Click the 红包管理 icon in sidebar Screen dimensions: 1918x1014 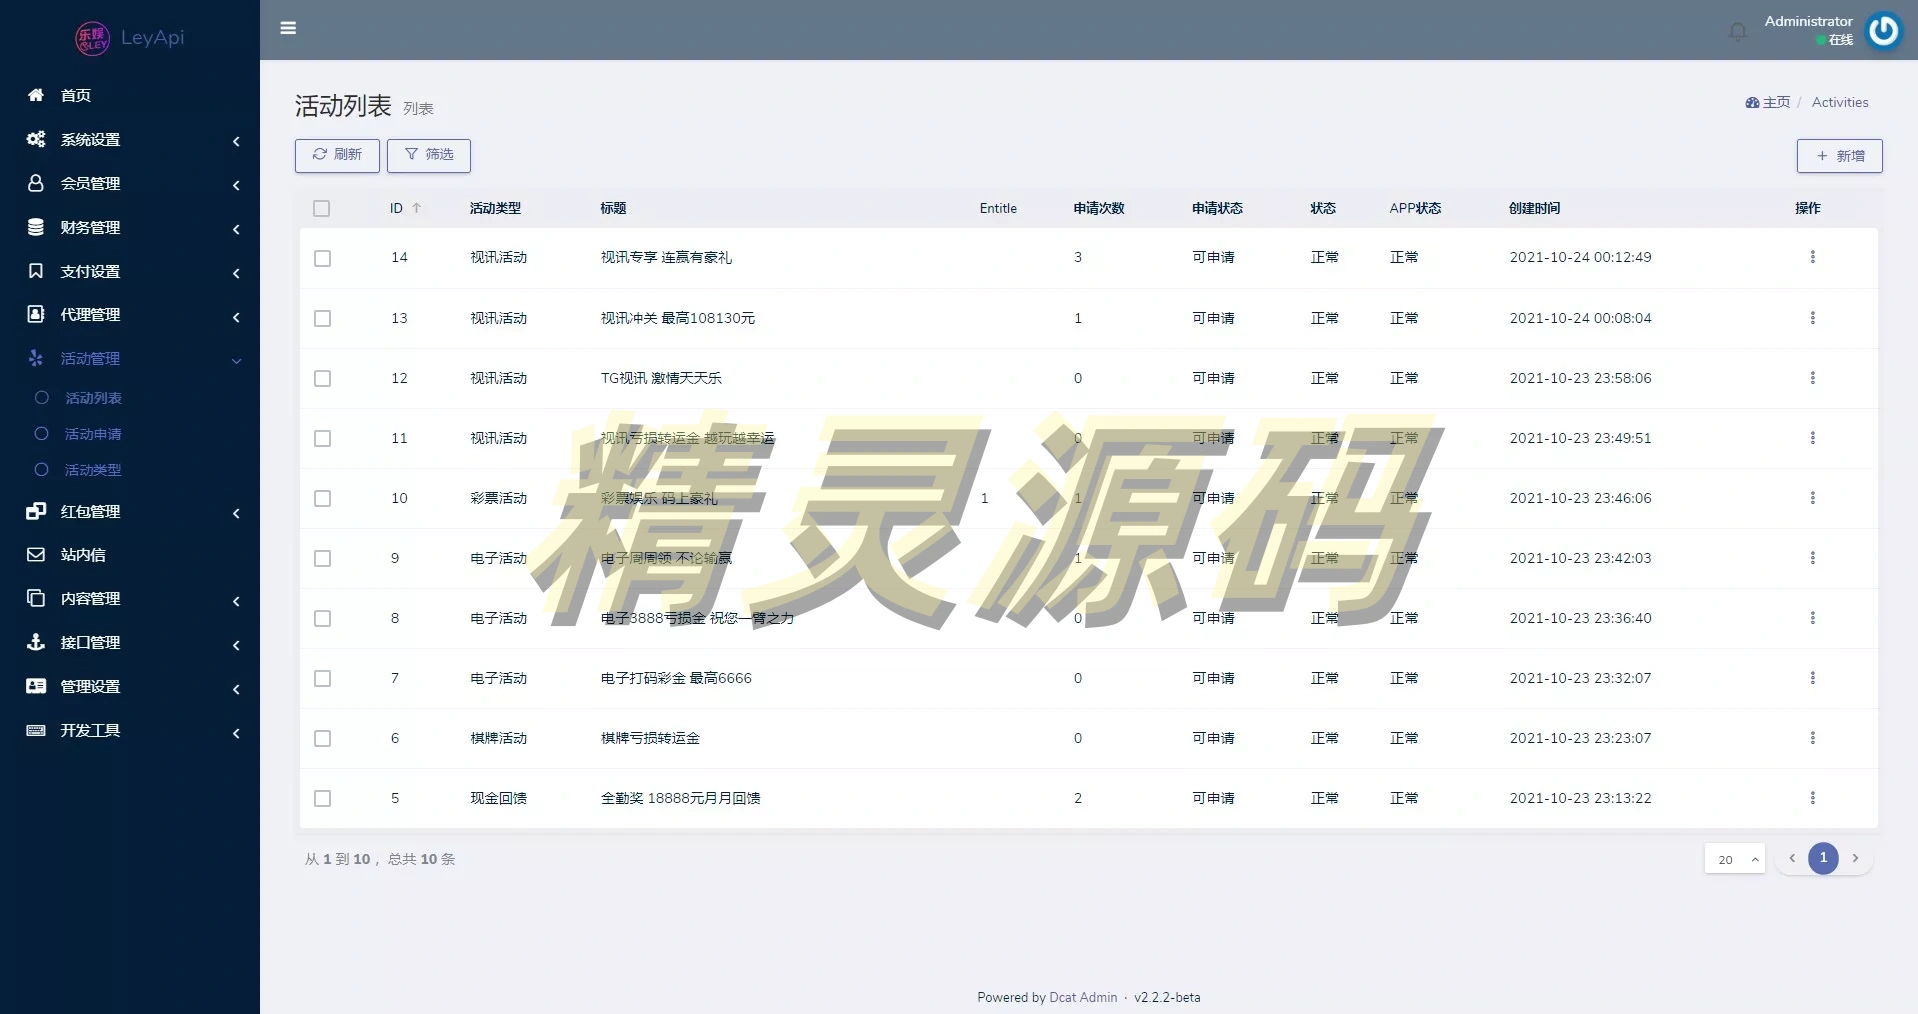click(x=36, y=511)
